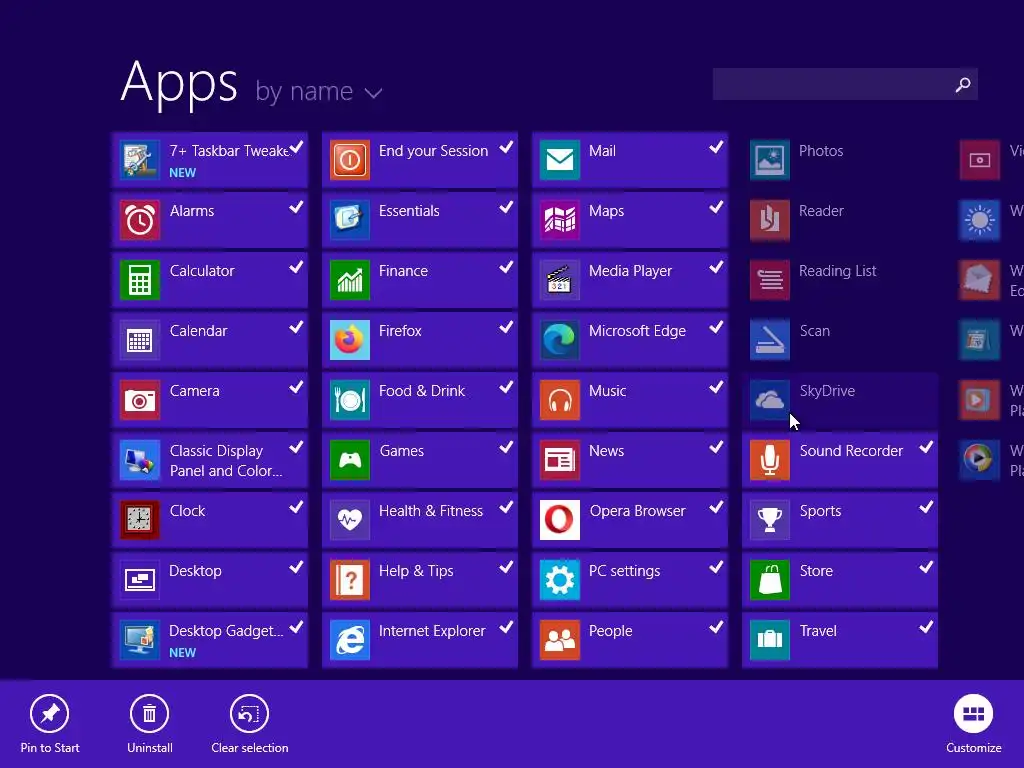The image size is (1024, 768).
Task: Click the Food & Drink plate icon
Action: [x=350, y=400]
